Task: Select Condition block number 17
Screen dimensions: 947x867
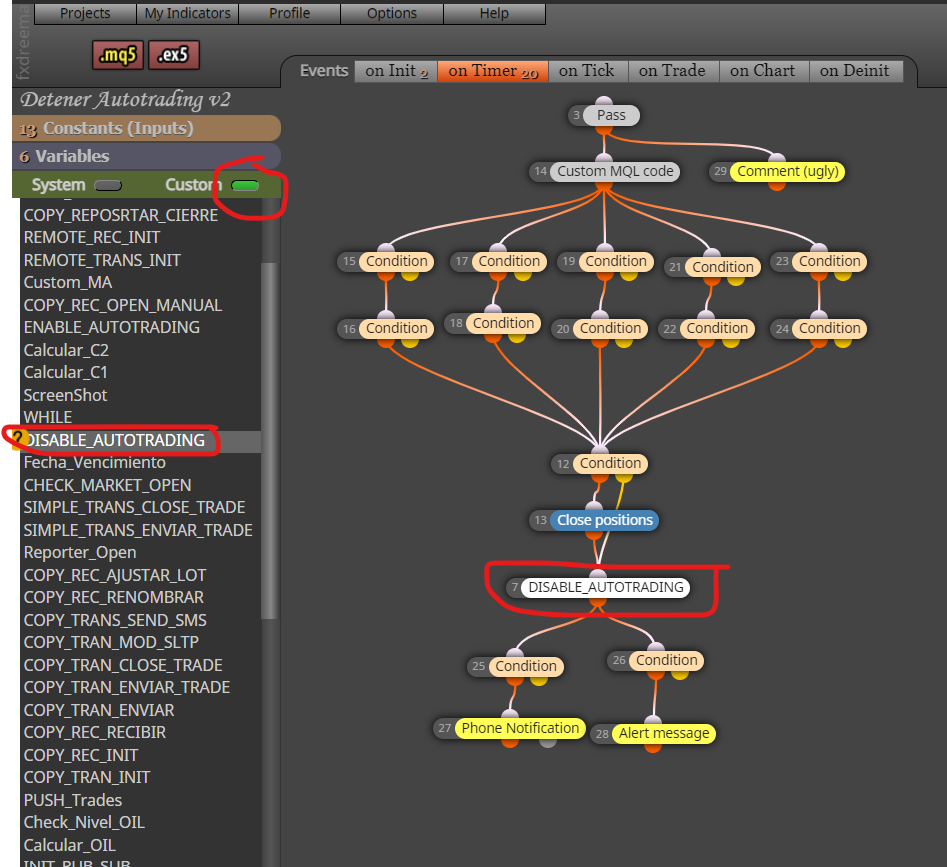Action: (x=509, y=261)
